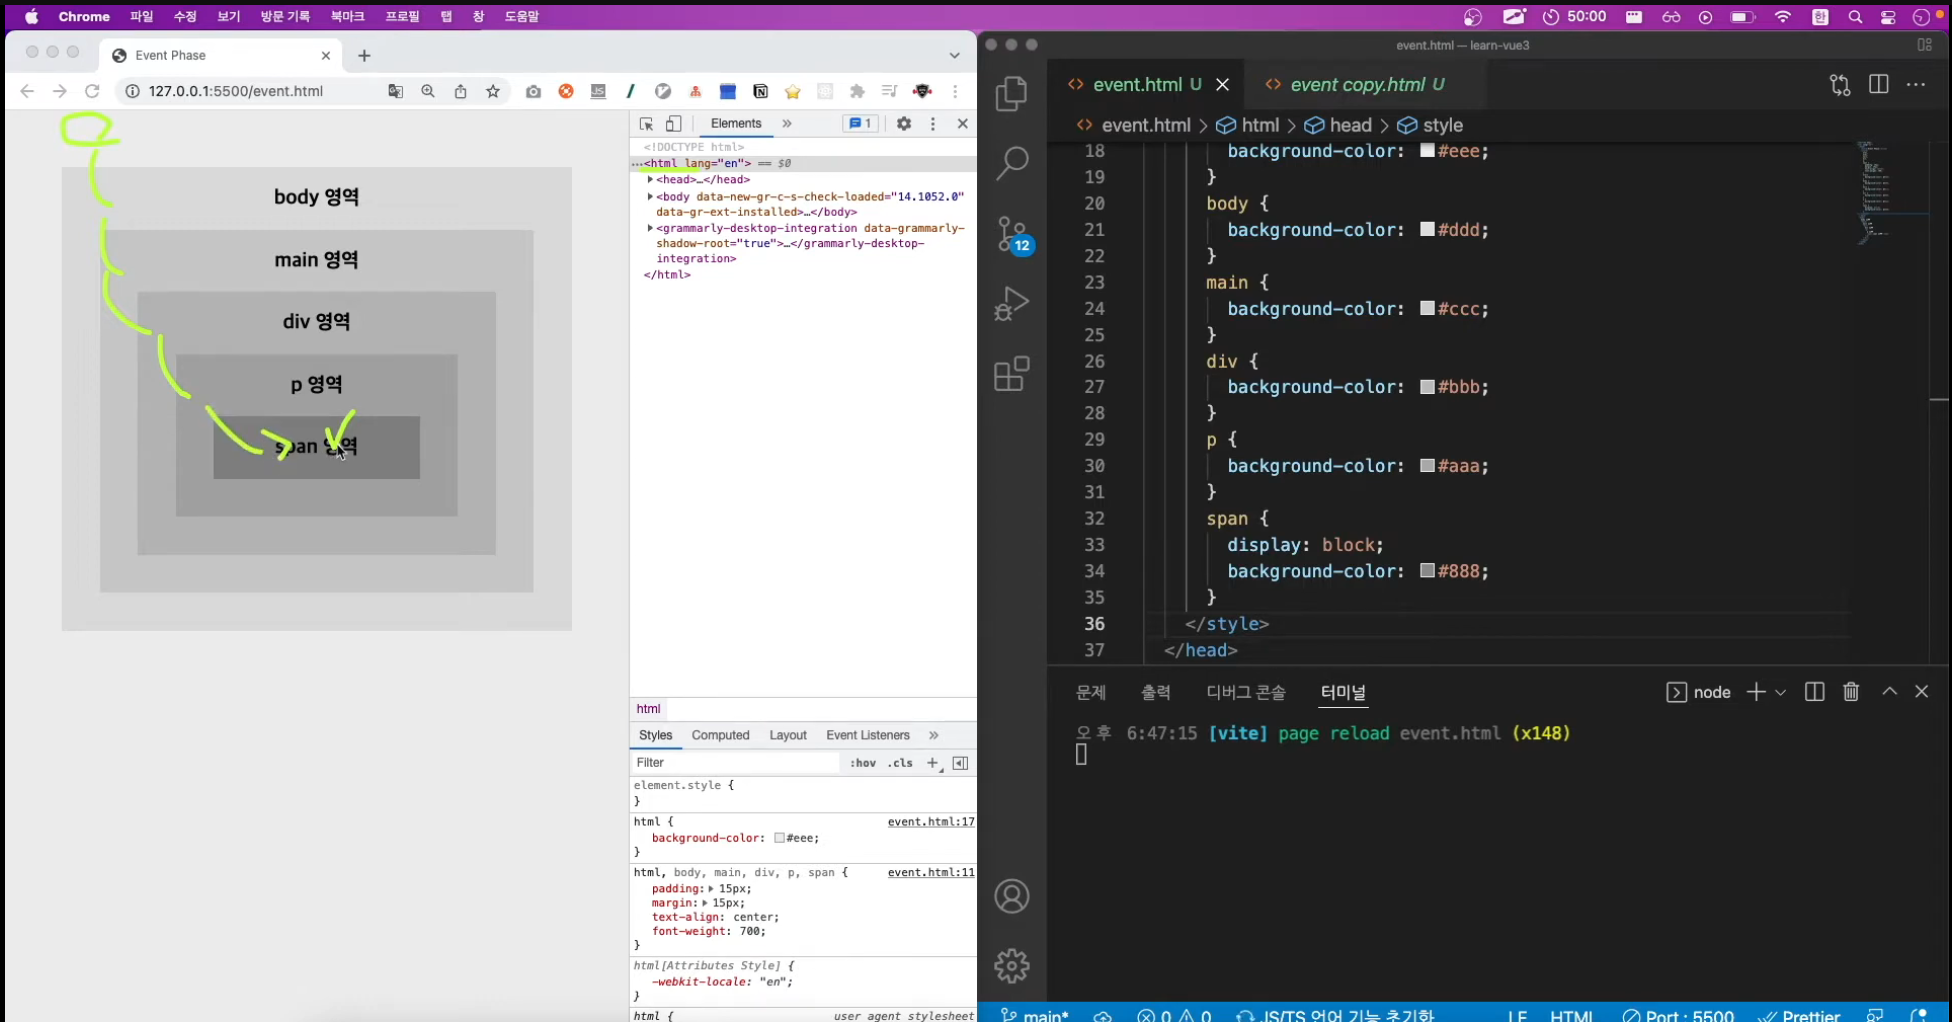Open Source Control with 12 changes
This screenshot has height=1022, width=1952.
1012,235
